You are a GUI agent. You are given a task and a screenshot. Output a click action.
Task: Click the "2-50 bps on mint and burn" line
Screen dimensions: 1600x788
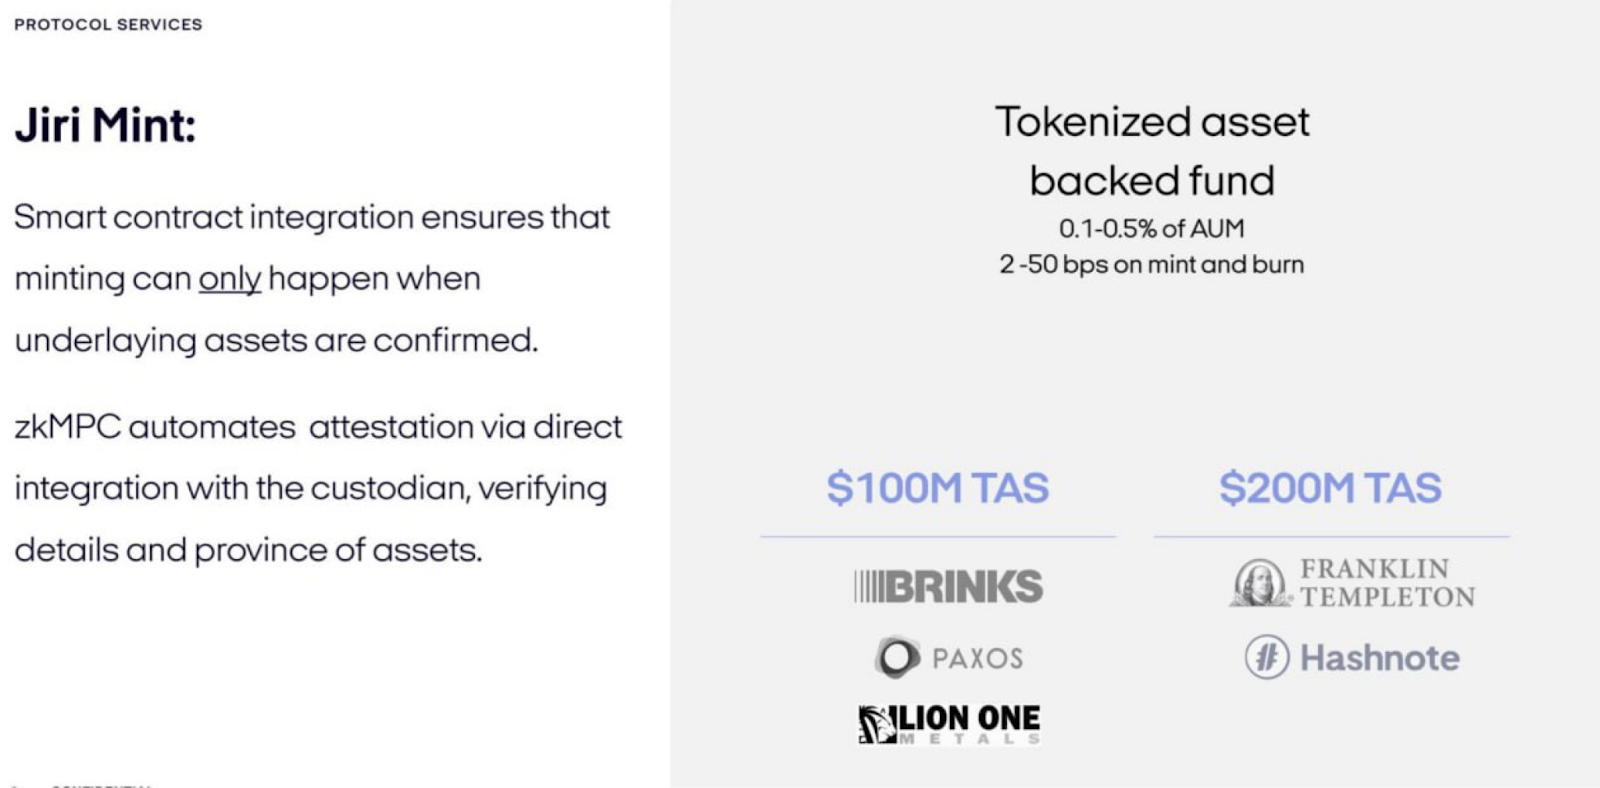(1152, 265)
